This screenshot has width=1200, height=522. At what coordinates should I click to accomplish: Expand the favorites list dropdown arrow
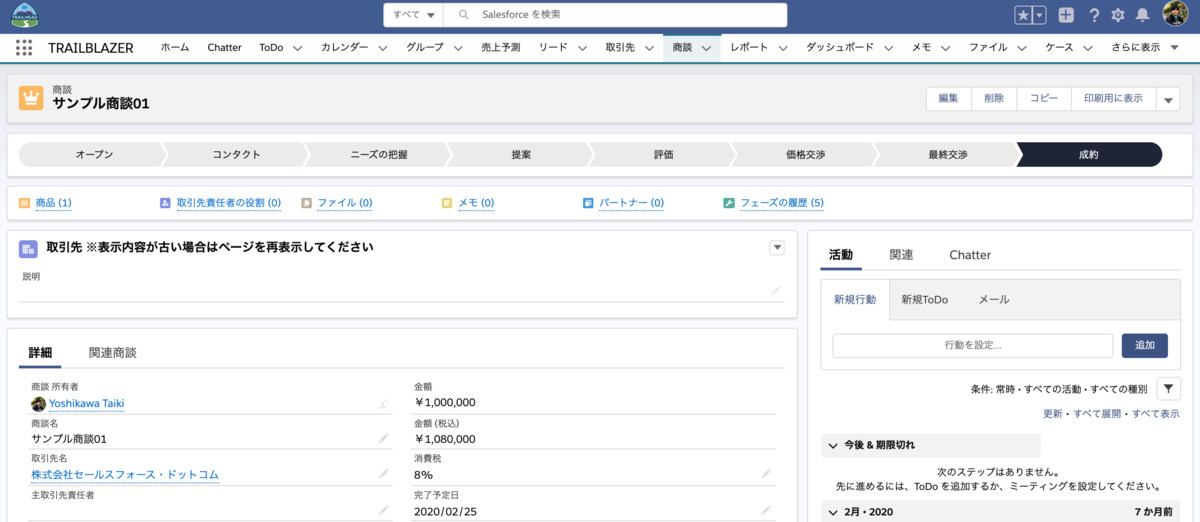1040,15
